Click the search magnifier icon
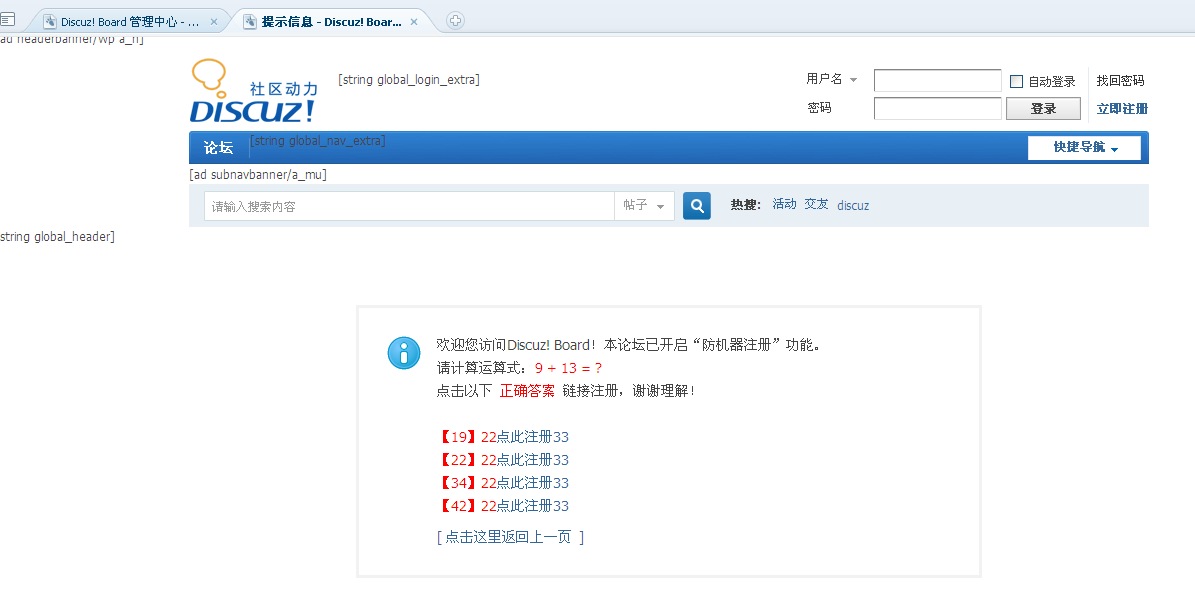The image size is (1195, 609). pos(696,205)
